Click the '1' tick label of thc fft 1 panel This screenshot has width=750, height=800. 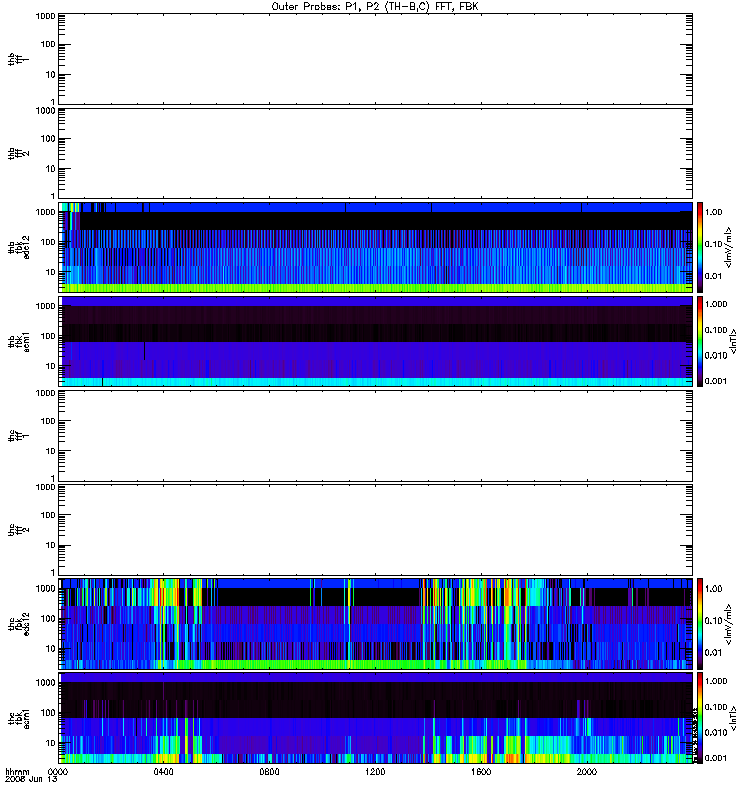pos(53,478)
